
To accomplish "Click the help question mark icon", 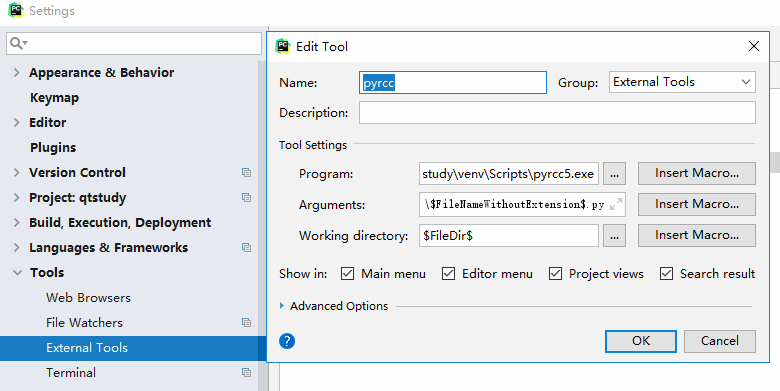I will tap(287, 341).
